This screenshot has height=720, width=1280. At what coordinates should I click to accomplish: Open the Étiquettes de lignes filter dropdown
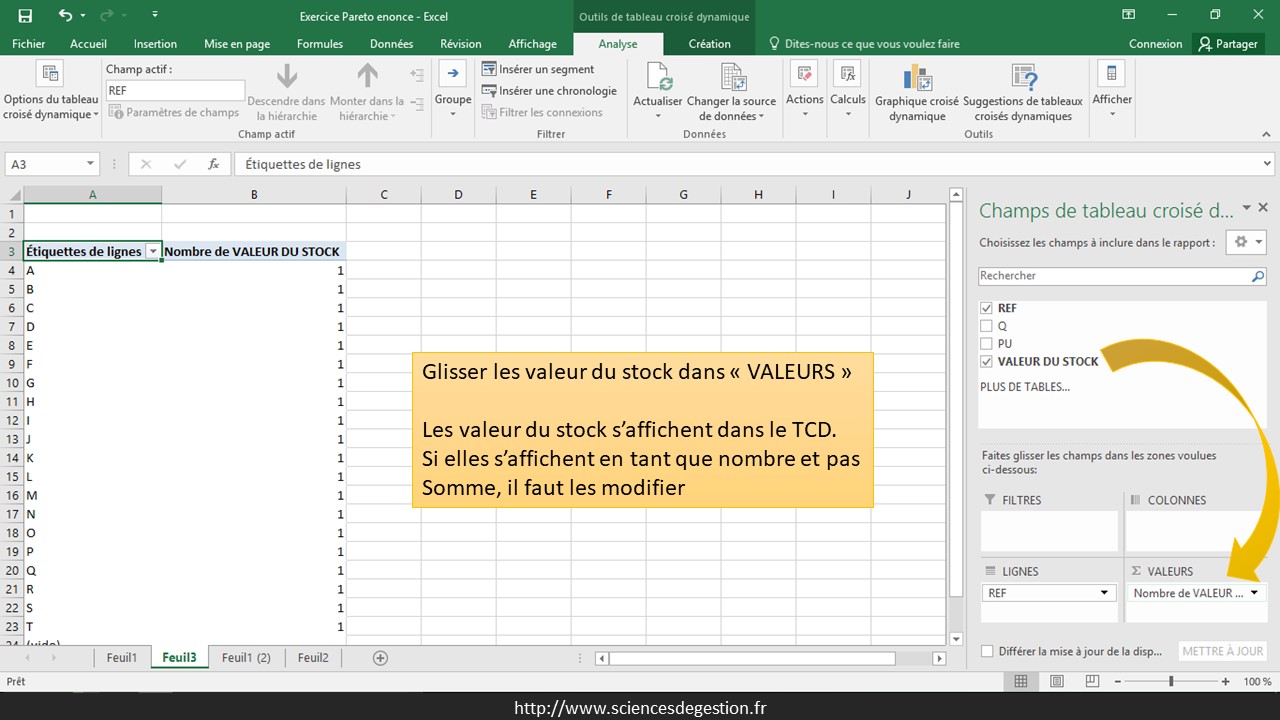pos(153,252)
